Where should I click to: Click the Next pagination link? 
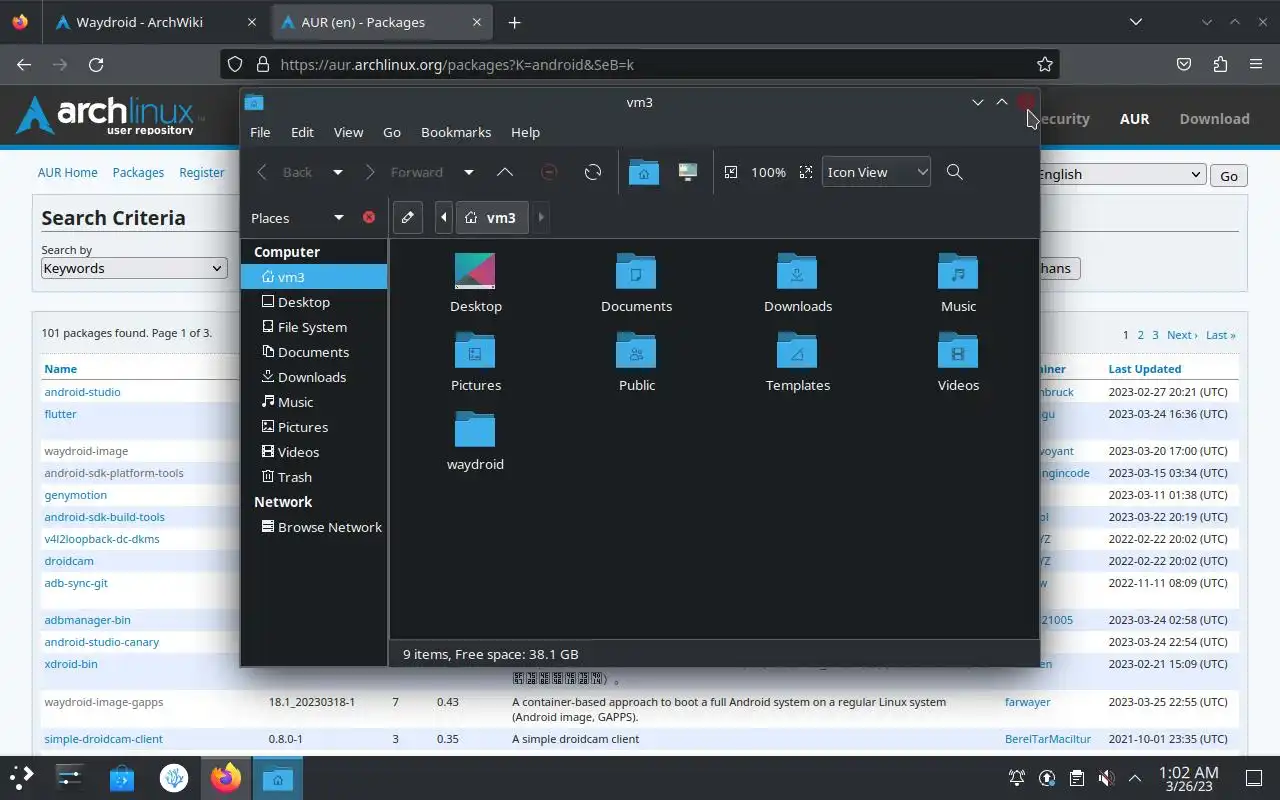coord(1182,335)
